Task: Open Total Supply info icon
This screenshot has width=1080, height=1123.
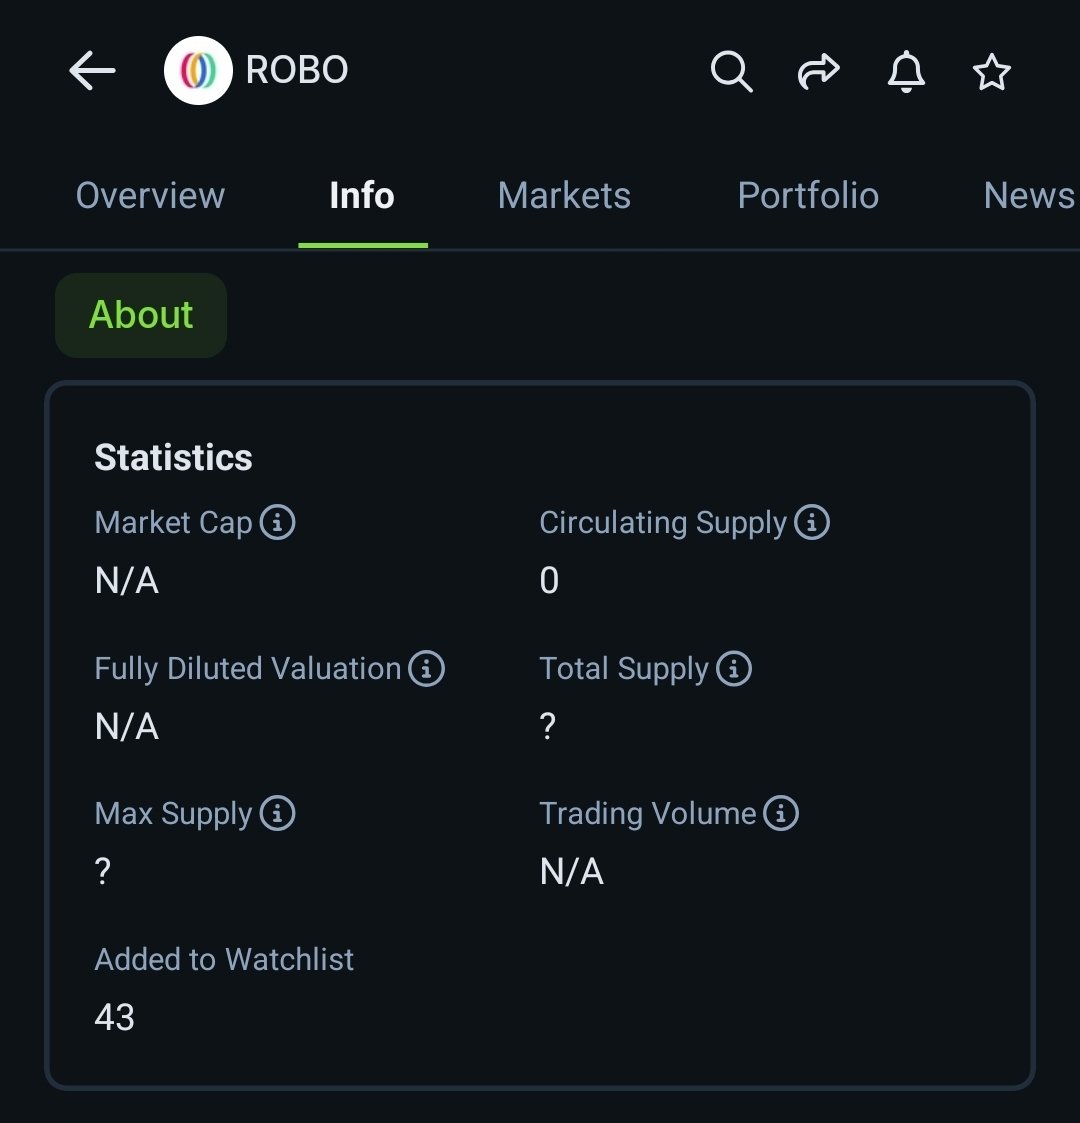Action: point(733,668)
